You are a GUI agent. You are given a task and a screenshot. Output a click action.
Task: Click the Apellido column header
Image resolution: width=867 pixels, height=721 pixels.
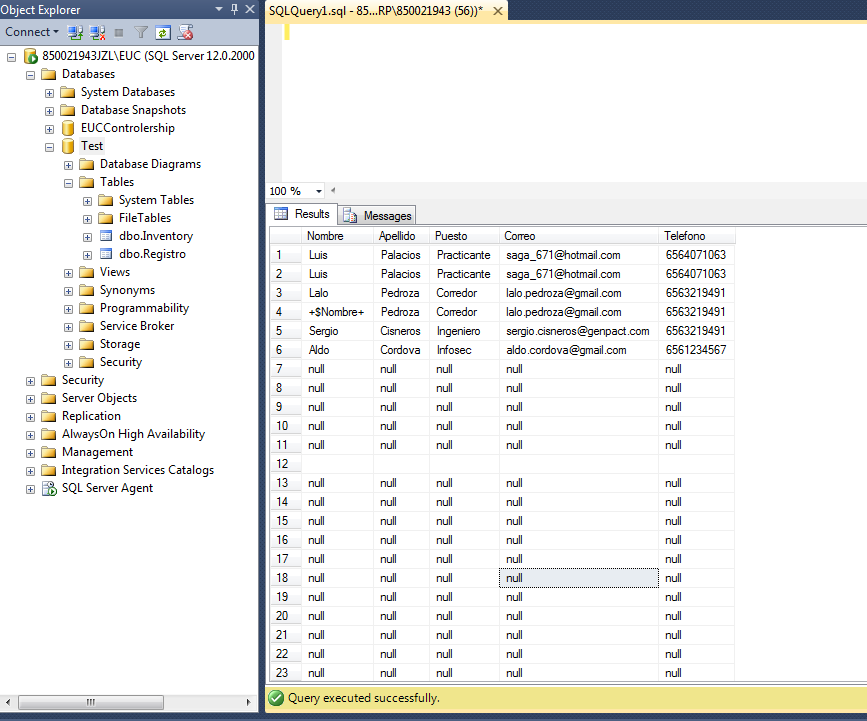coord(401,236)
